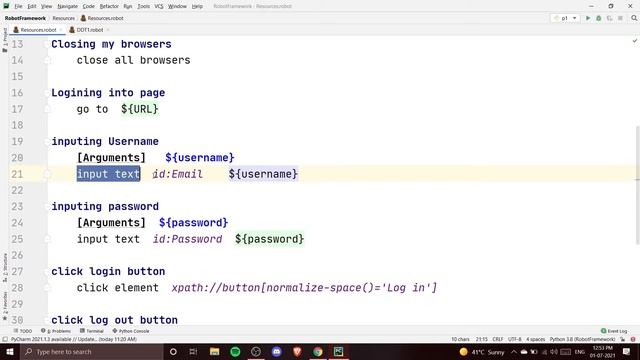
Task: Open the Help menu
Action: 197,6
